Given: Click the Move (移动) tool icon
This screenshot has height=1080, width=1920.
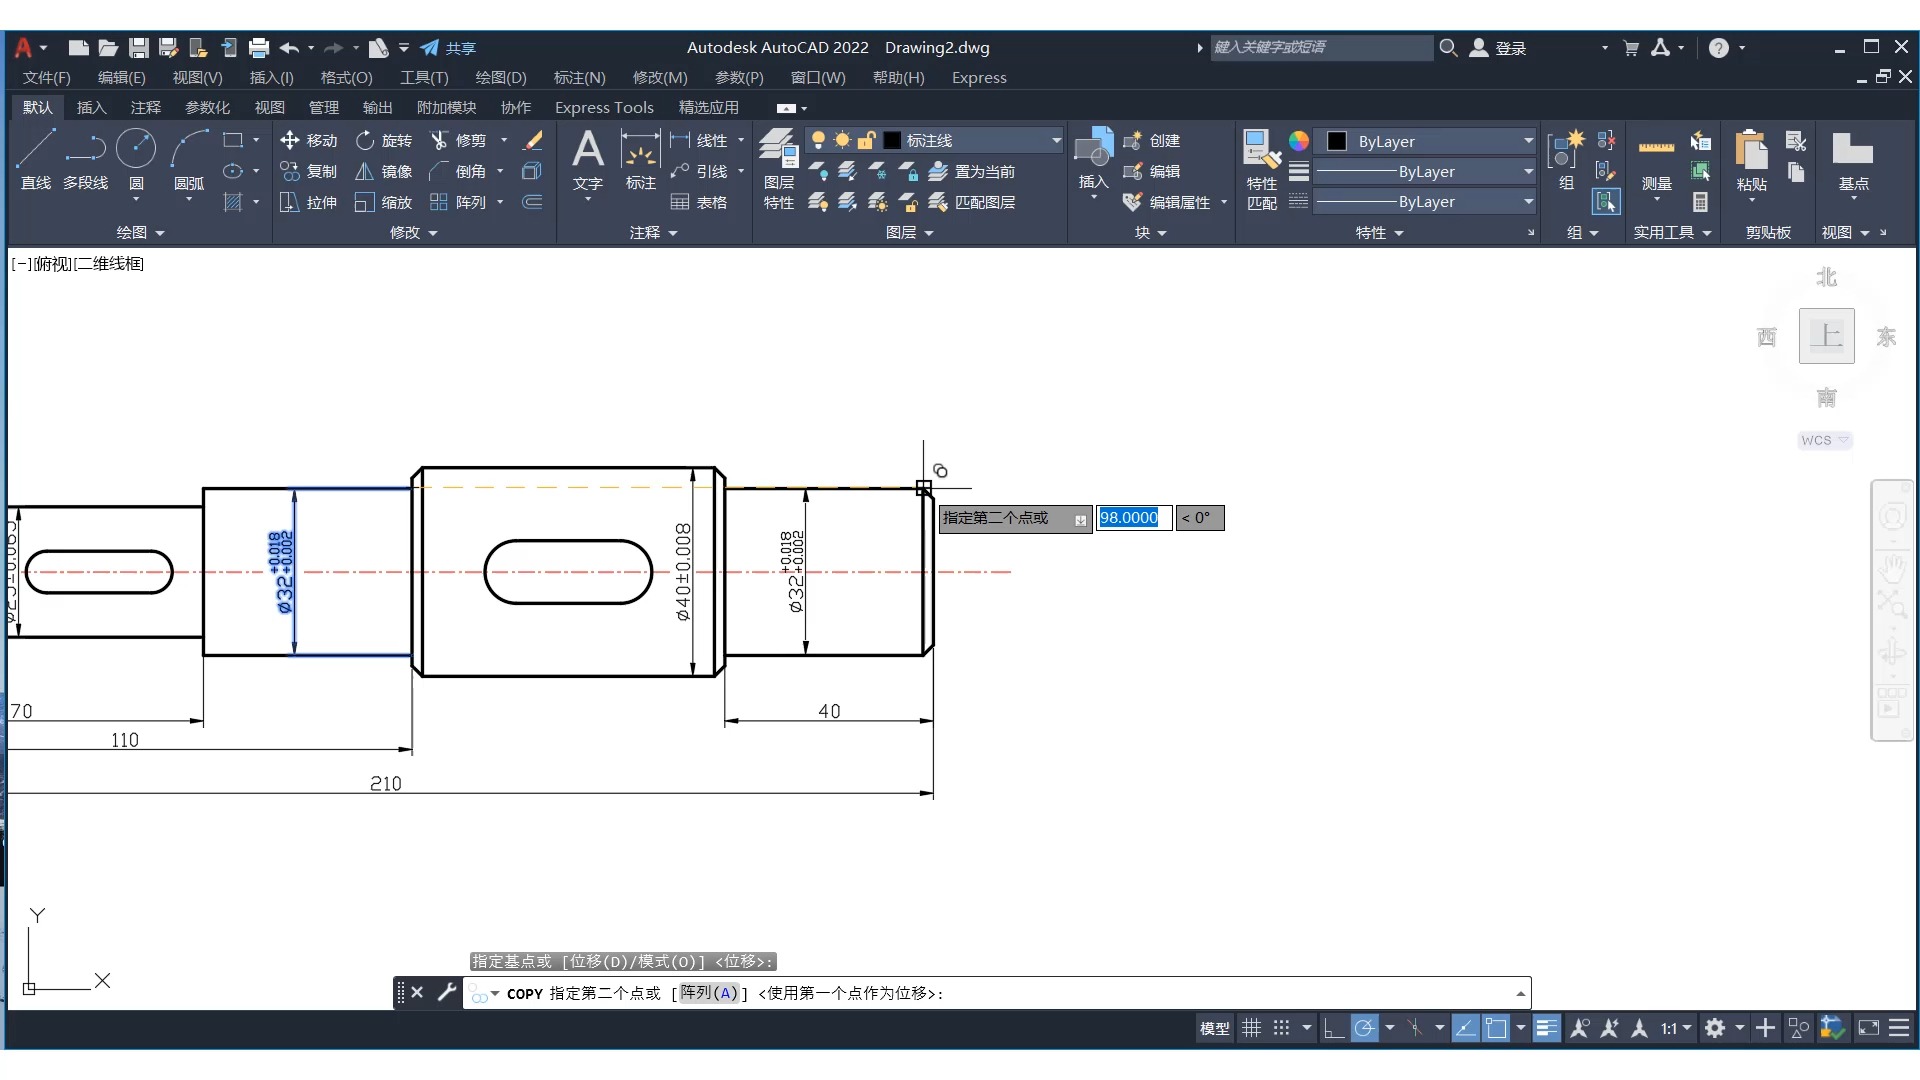Looking at the screenshot, I should (290, 140).
